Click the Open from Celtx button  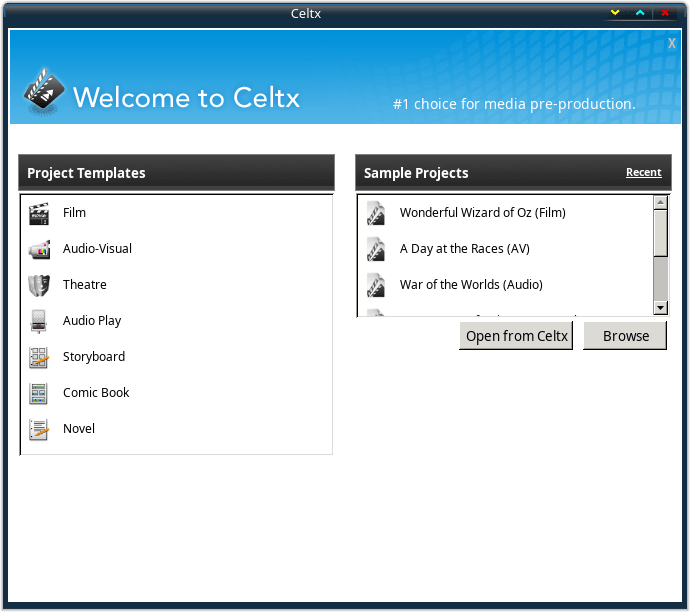coord(516,336)
